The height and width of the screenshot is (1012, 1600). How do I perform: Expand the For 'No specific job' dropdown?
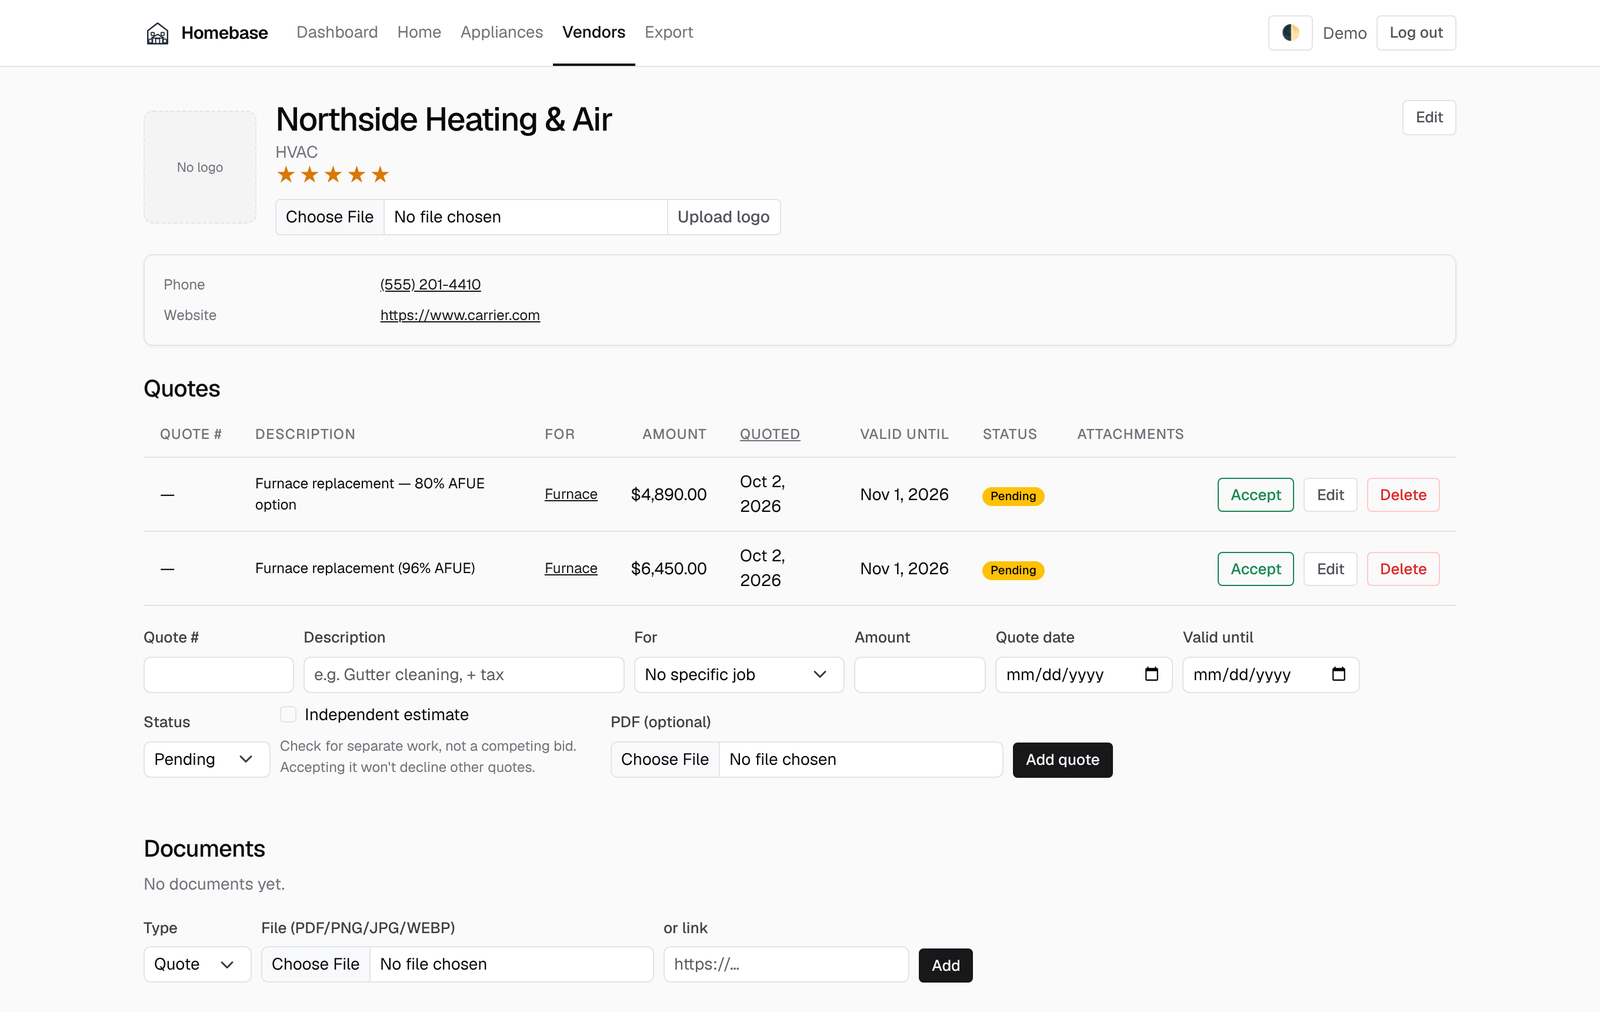coord(739,675)
